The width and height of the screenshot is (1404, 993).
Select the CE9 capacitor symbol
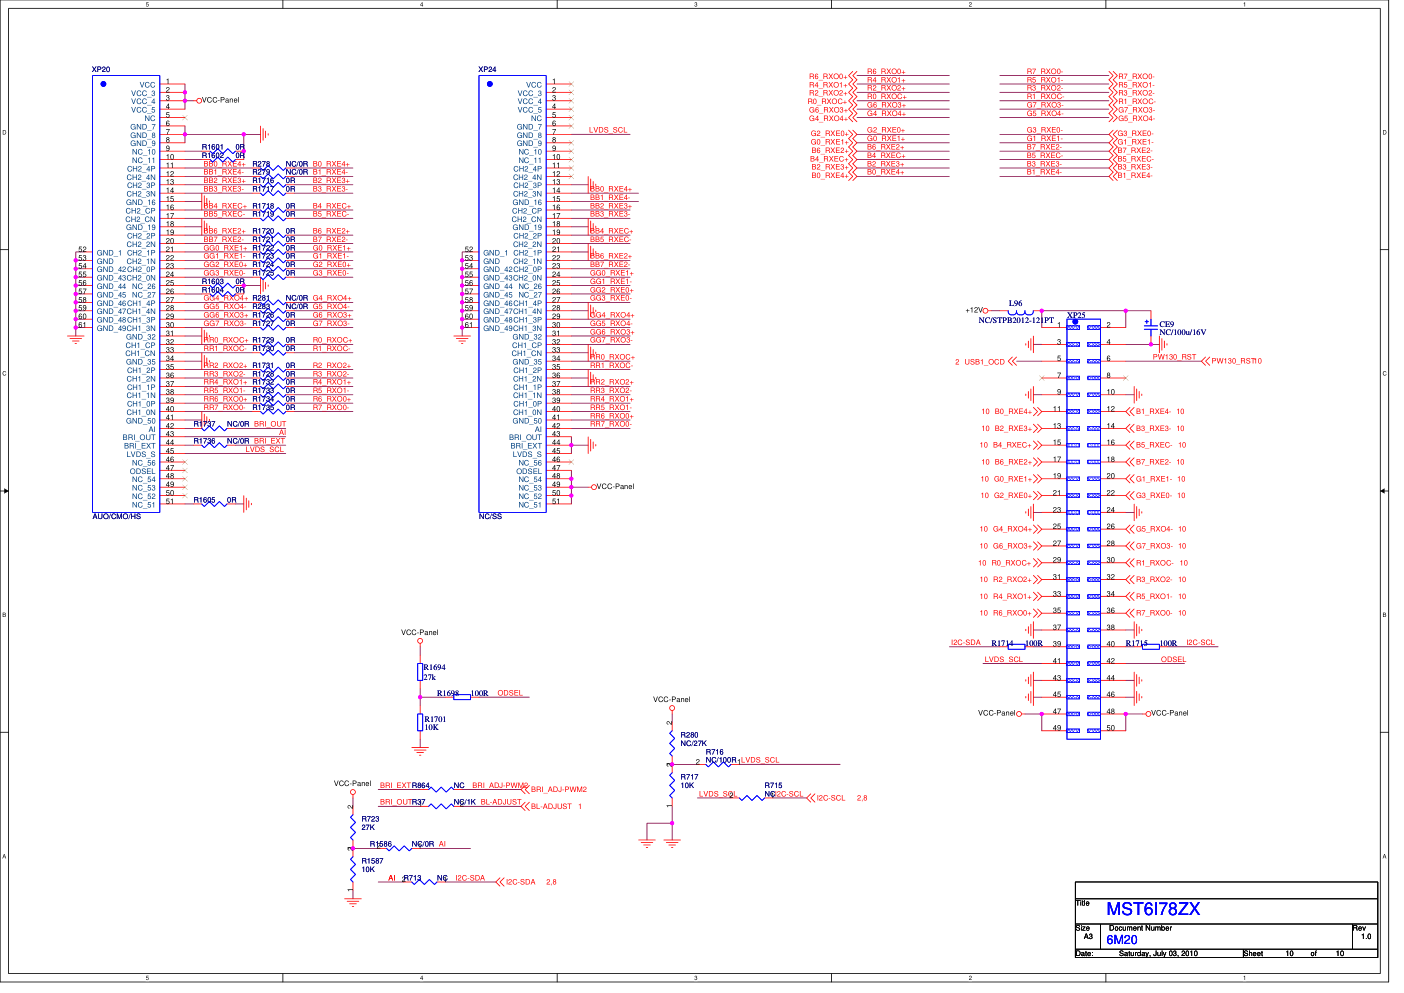(1148, 327)
